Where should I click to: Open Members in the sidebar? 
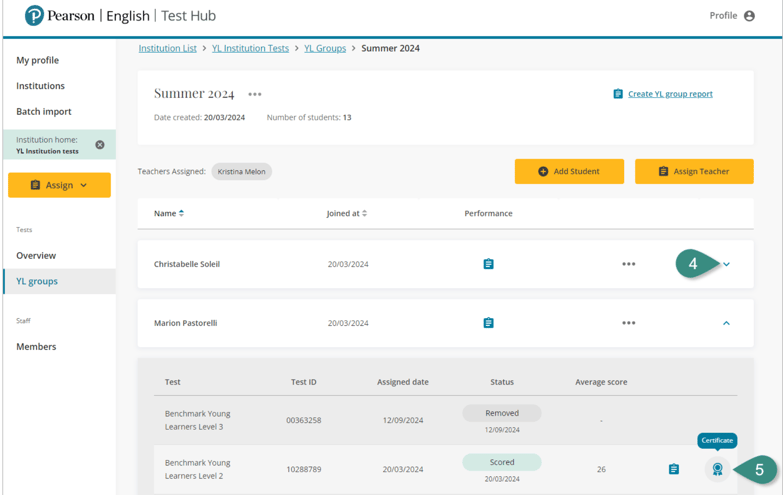click(36, 347)
